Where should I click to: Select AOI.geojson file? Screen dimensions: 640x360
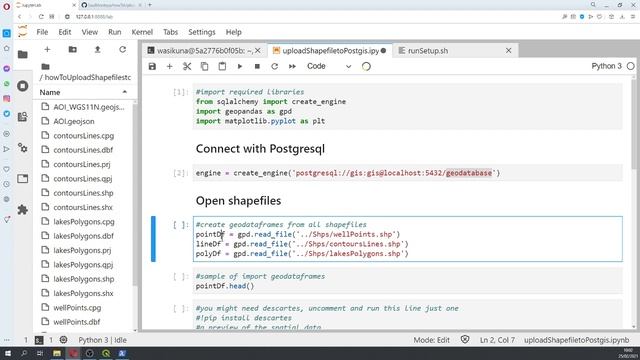pyautogui.click(x=84, y=121)
